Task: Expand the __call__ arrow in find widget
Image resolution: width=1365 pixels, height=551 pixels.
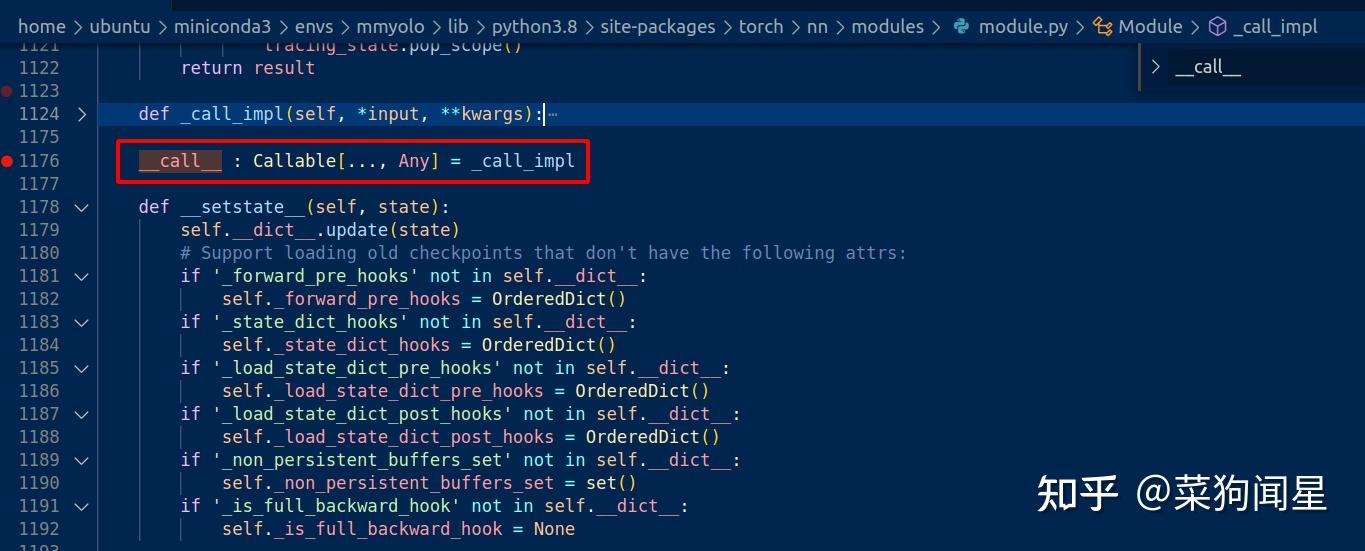Action: pos(1156,67)
